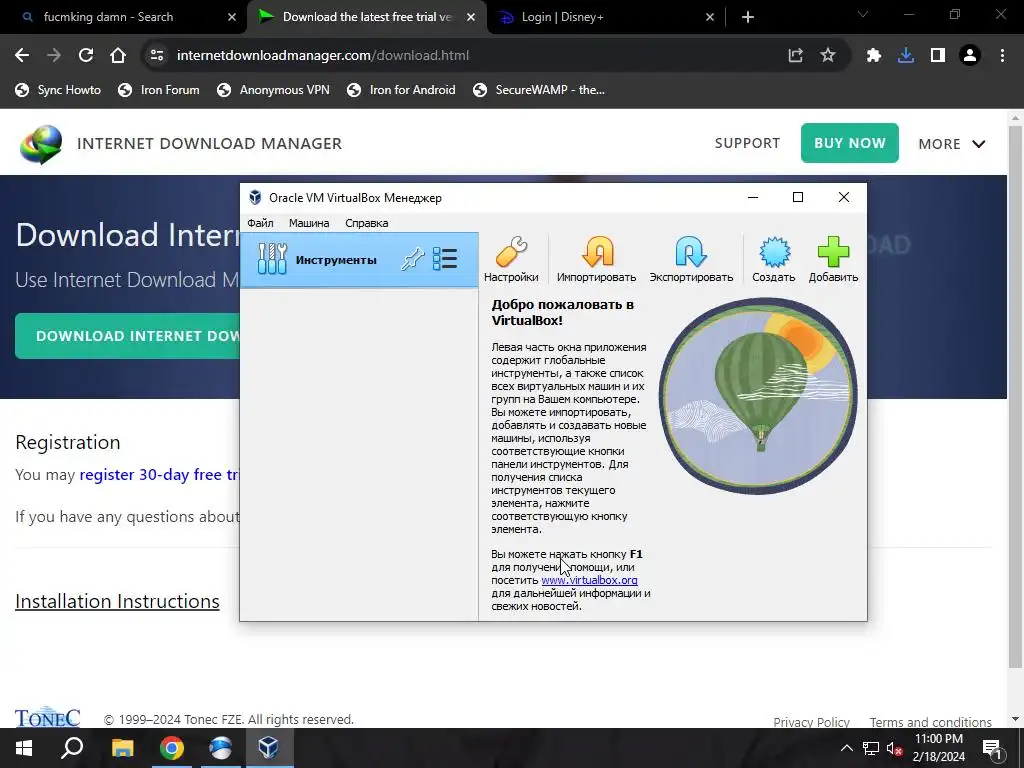The height and width of the screenshot is (768, 1024).
Task: Open the Iron Forum bookmark
Action: pyautogui.click(x=159, y=90)
